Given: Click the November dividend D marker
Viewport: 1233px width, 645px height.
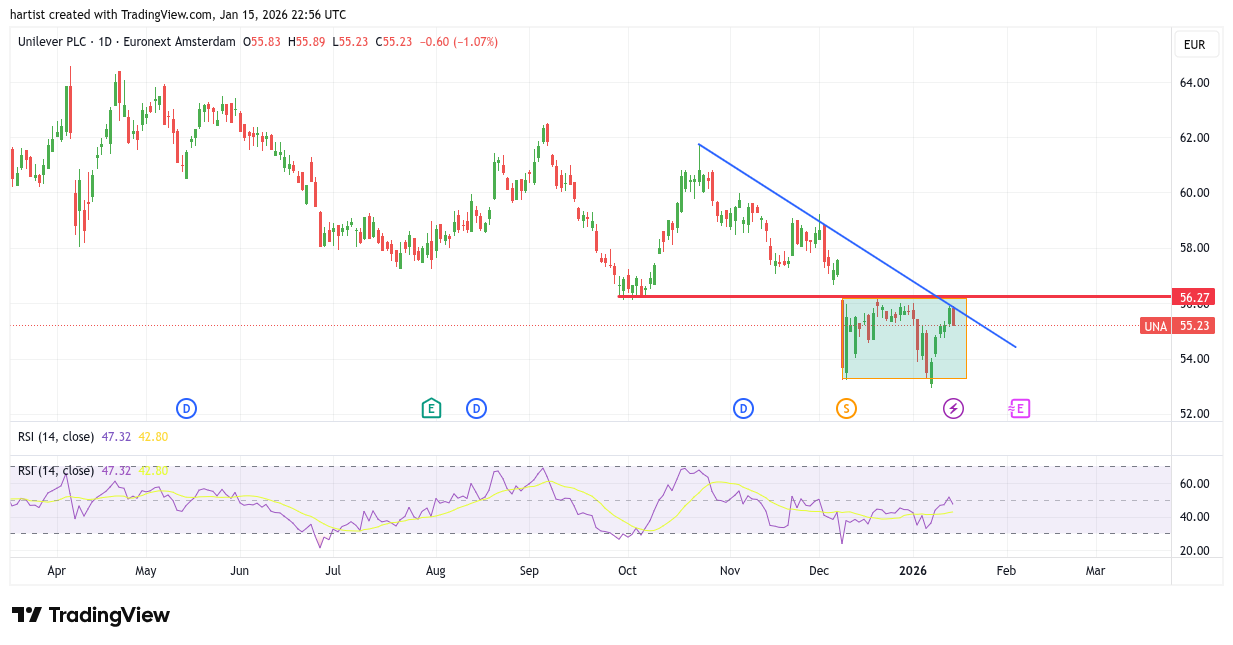Looking at the screenshot, I should coord(743,408).
